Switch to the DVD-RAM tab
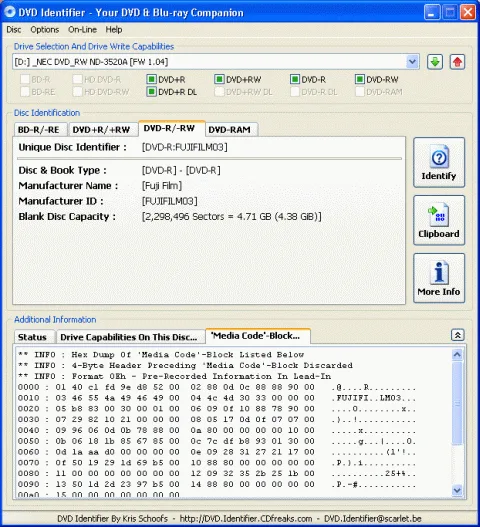 [231, 130]
